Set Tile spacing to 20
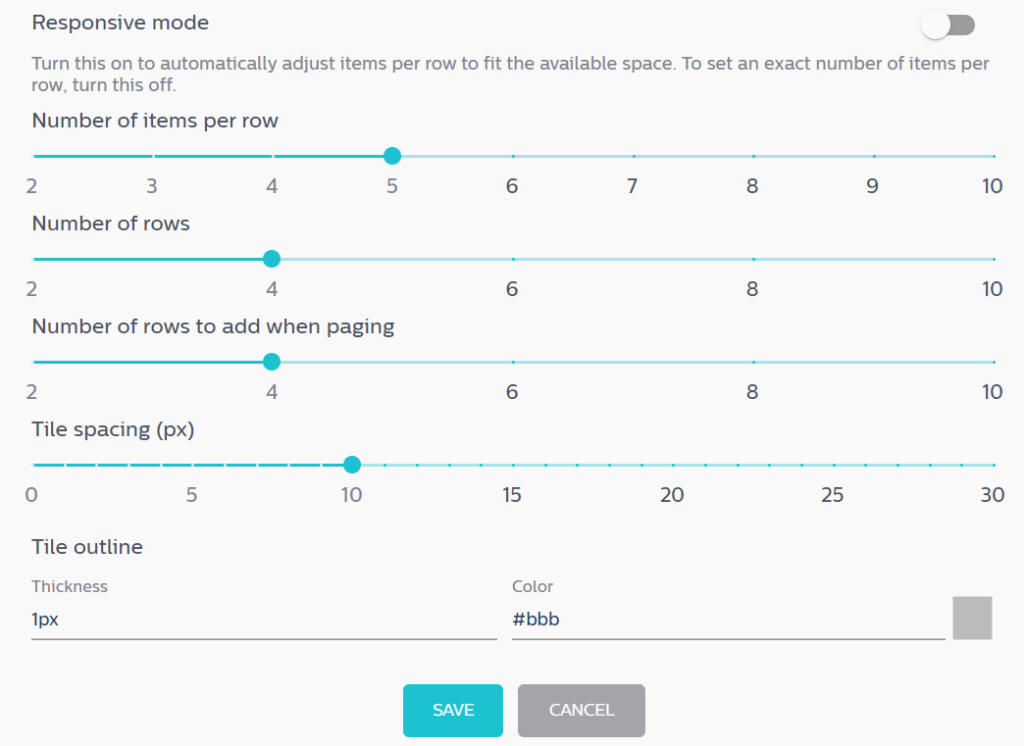The image size is (1024, 746). click(673, 465)
